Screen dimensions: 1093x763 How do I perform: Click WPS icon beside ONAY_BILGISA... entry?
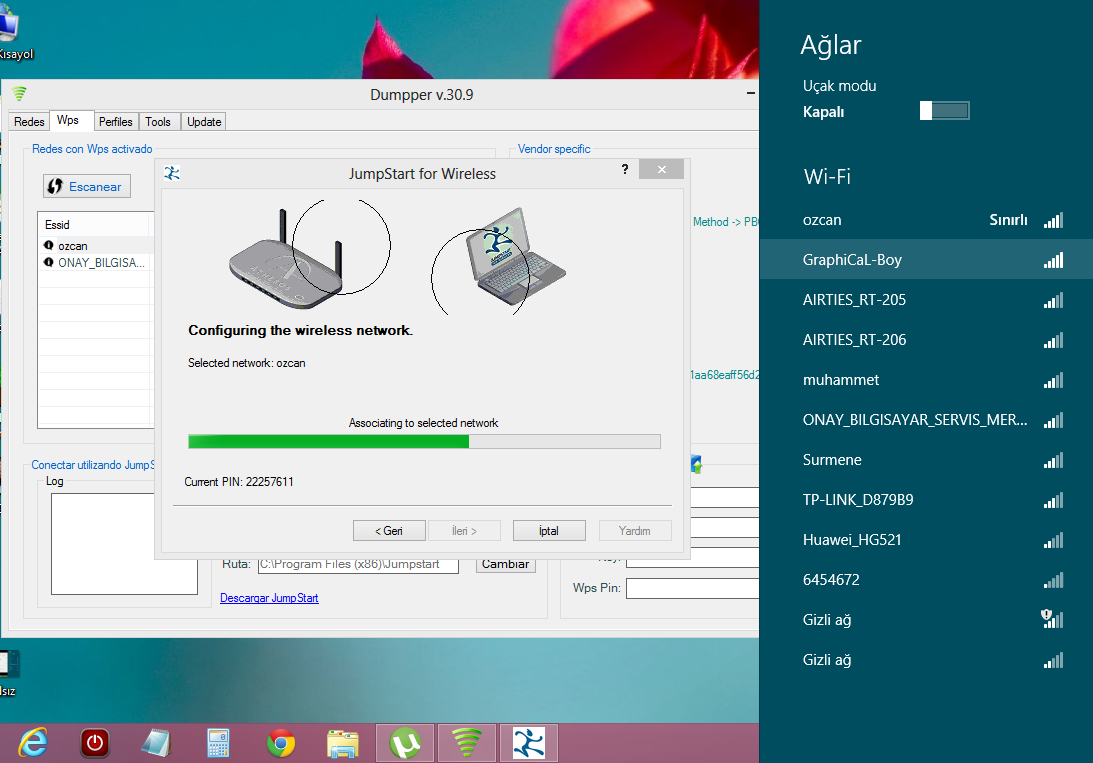[49, 262]
